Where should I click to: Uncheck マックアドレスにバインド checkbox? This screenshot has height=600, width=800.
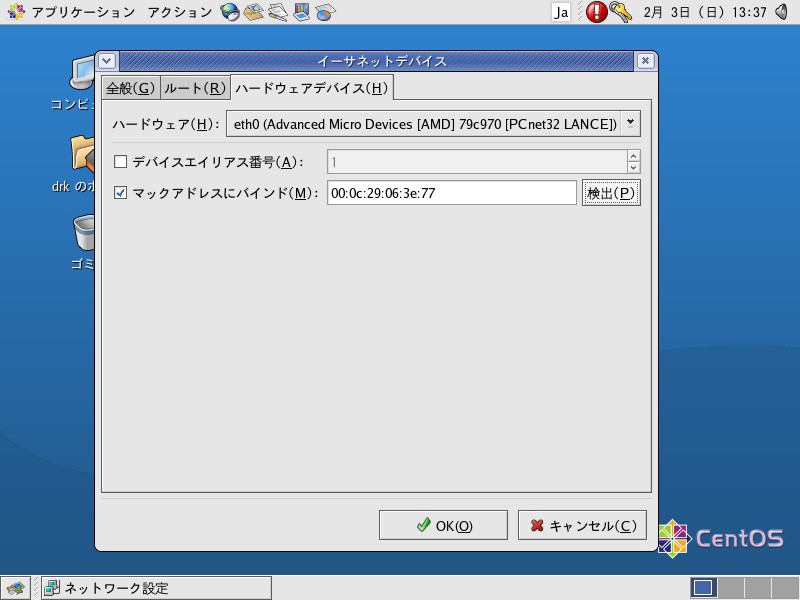point(120,193)
